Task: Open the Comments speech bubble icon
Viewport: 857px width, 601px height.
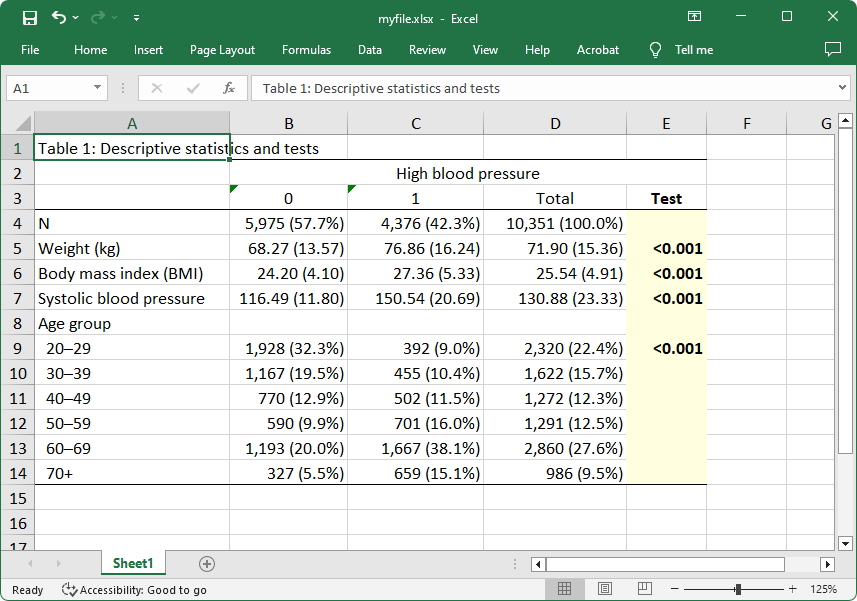Action: click(832, 49)
